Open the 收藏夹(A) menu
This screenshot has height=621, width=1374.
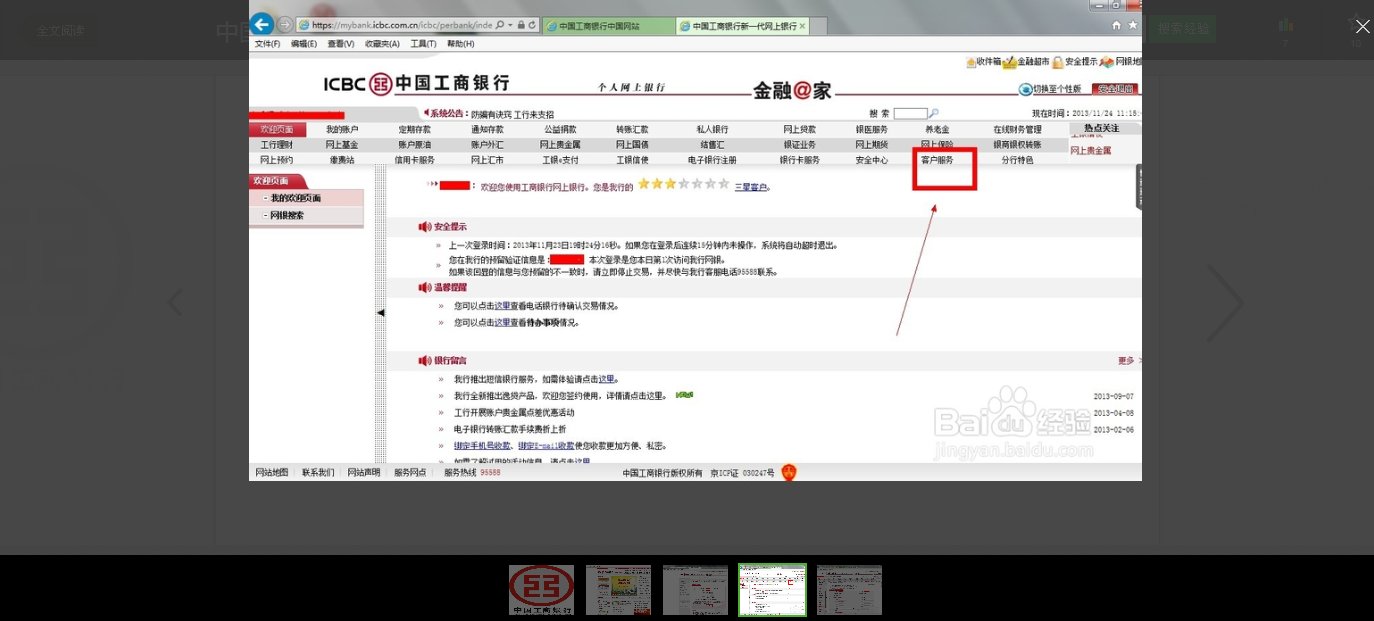click(382, 44)
